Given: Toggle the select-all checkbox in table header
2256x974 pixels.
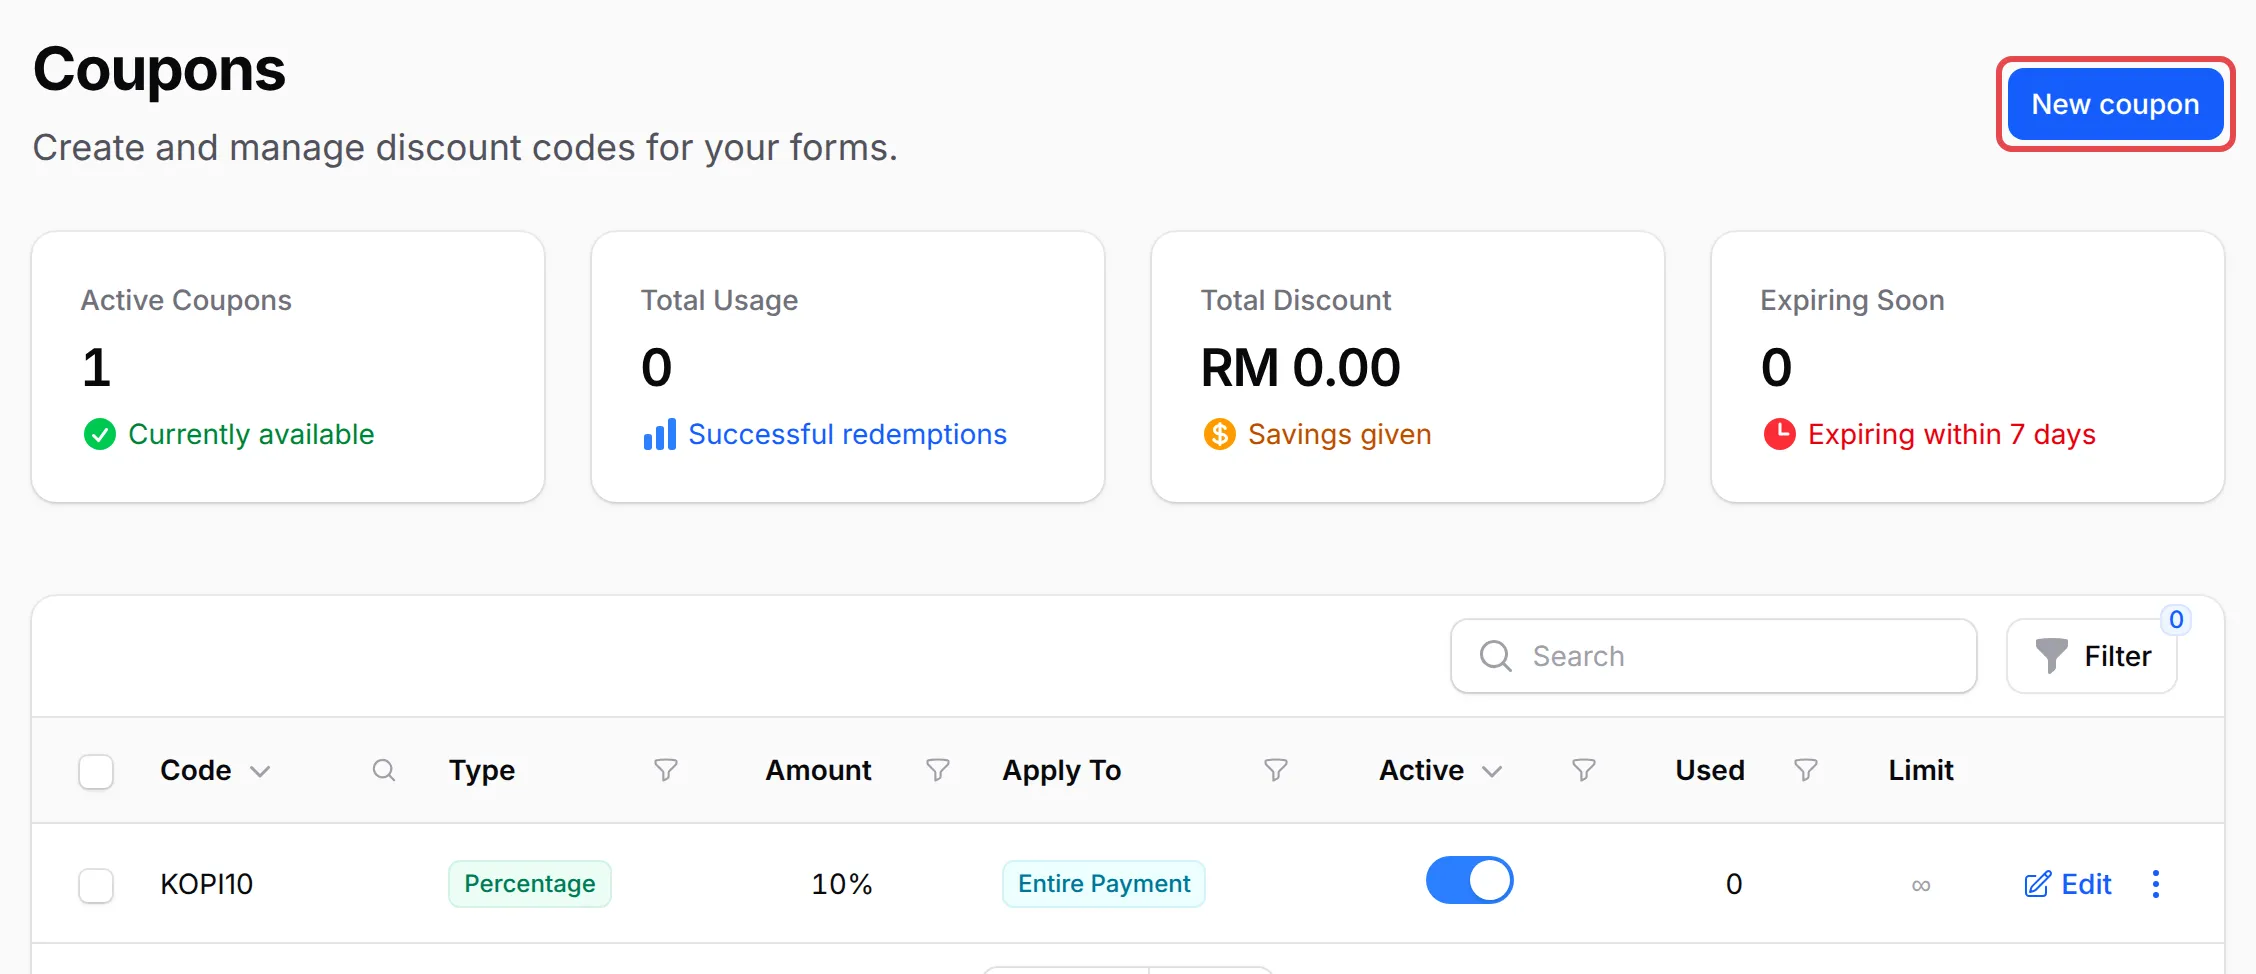Looking at the screenshot, I should click(96, 771).
